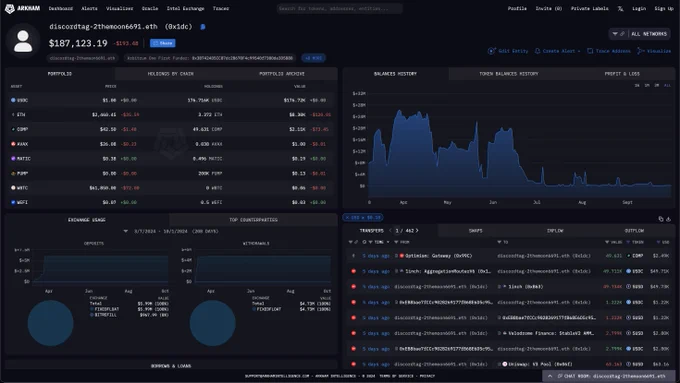Click the clock icon in Time column header
680x383 pixels.
click(364, 242)
